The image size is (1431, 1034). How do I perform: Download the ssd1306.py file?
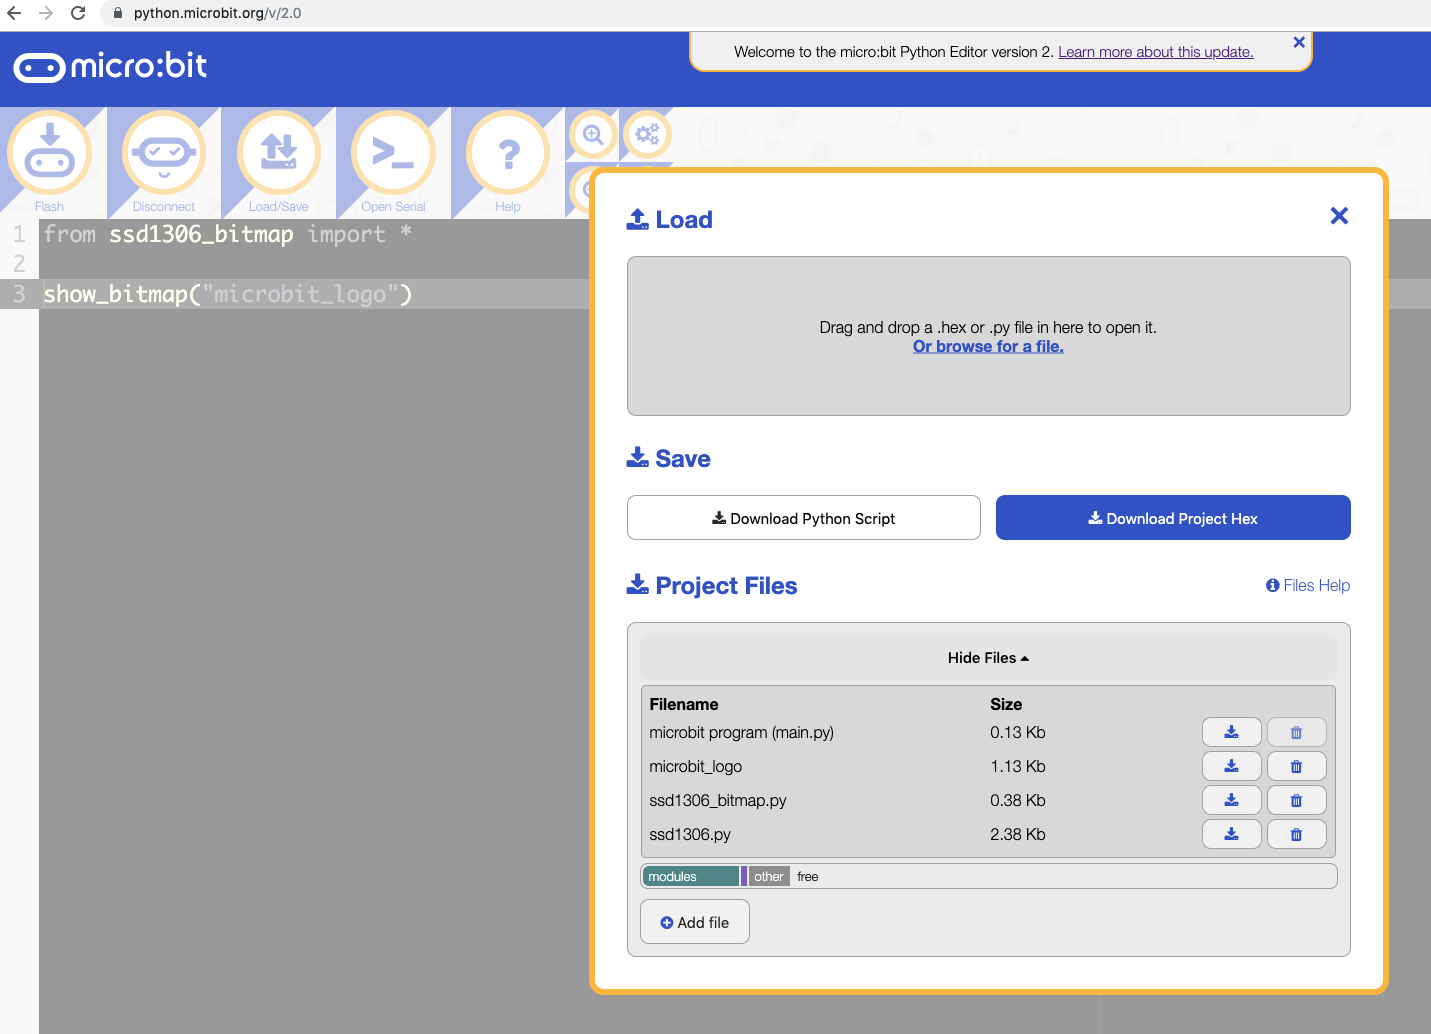[x=1231, y=834]
